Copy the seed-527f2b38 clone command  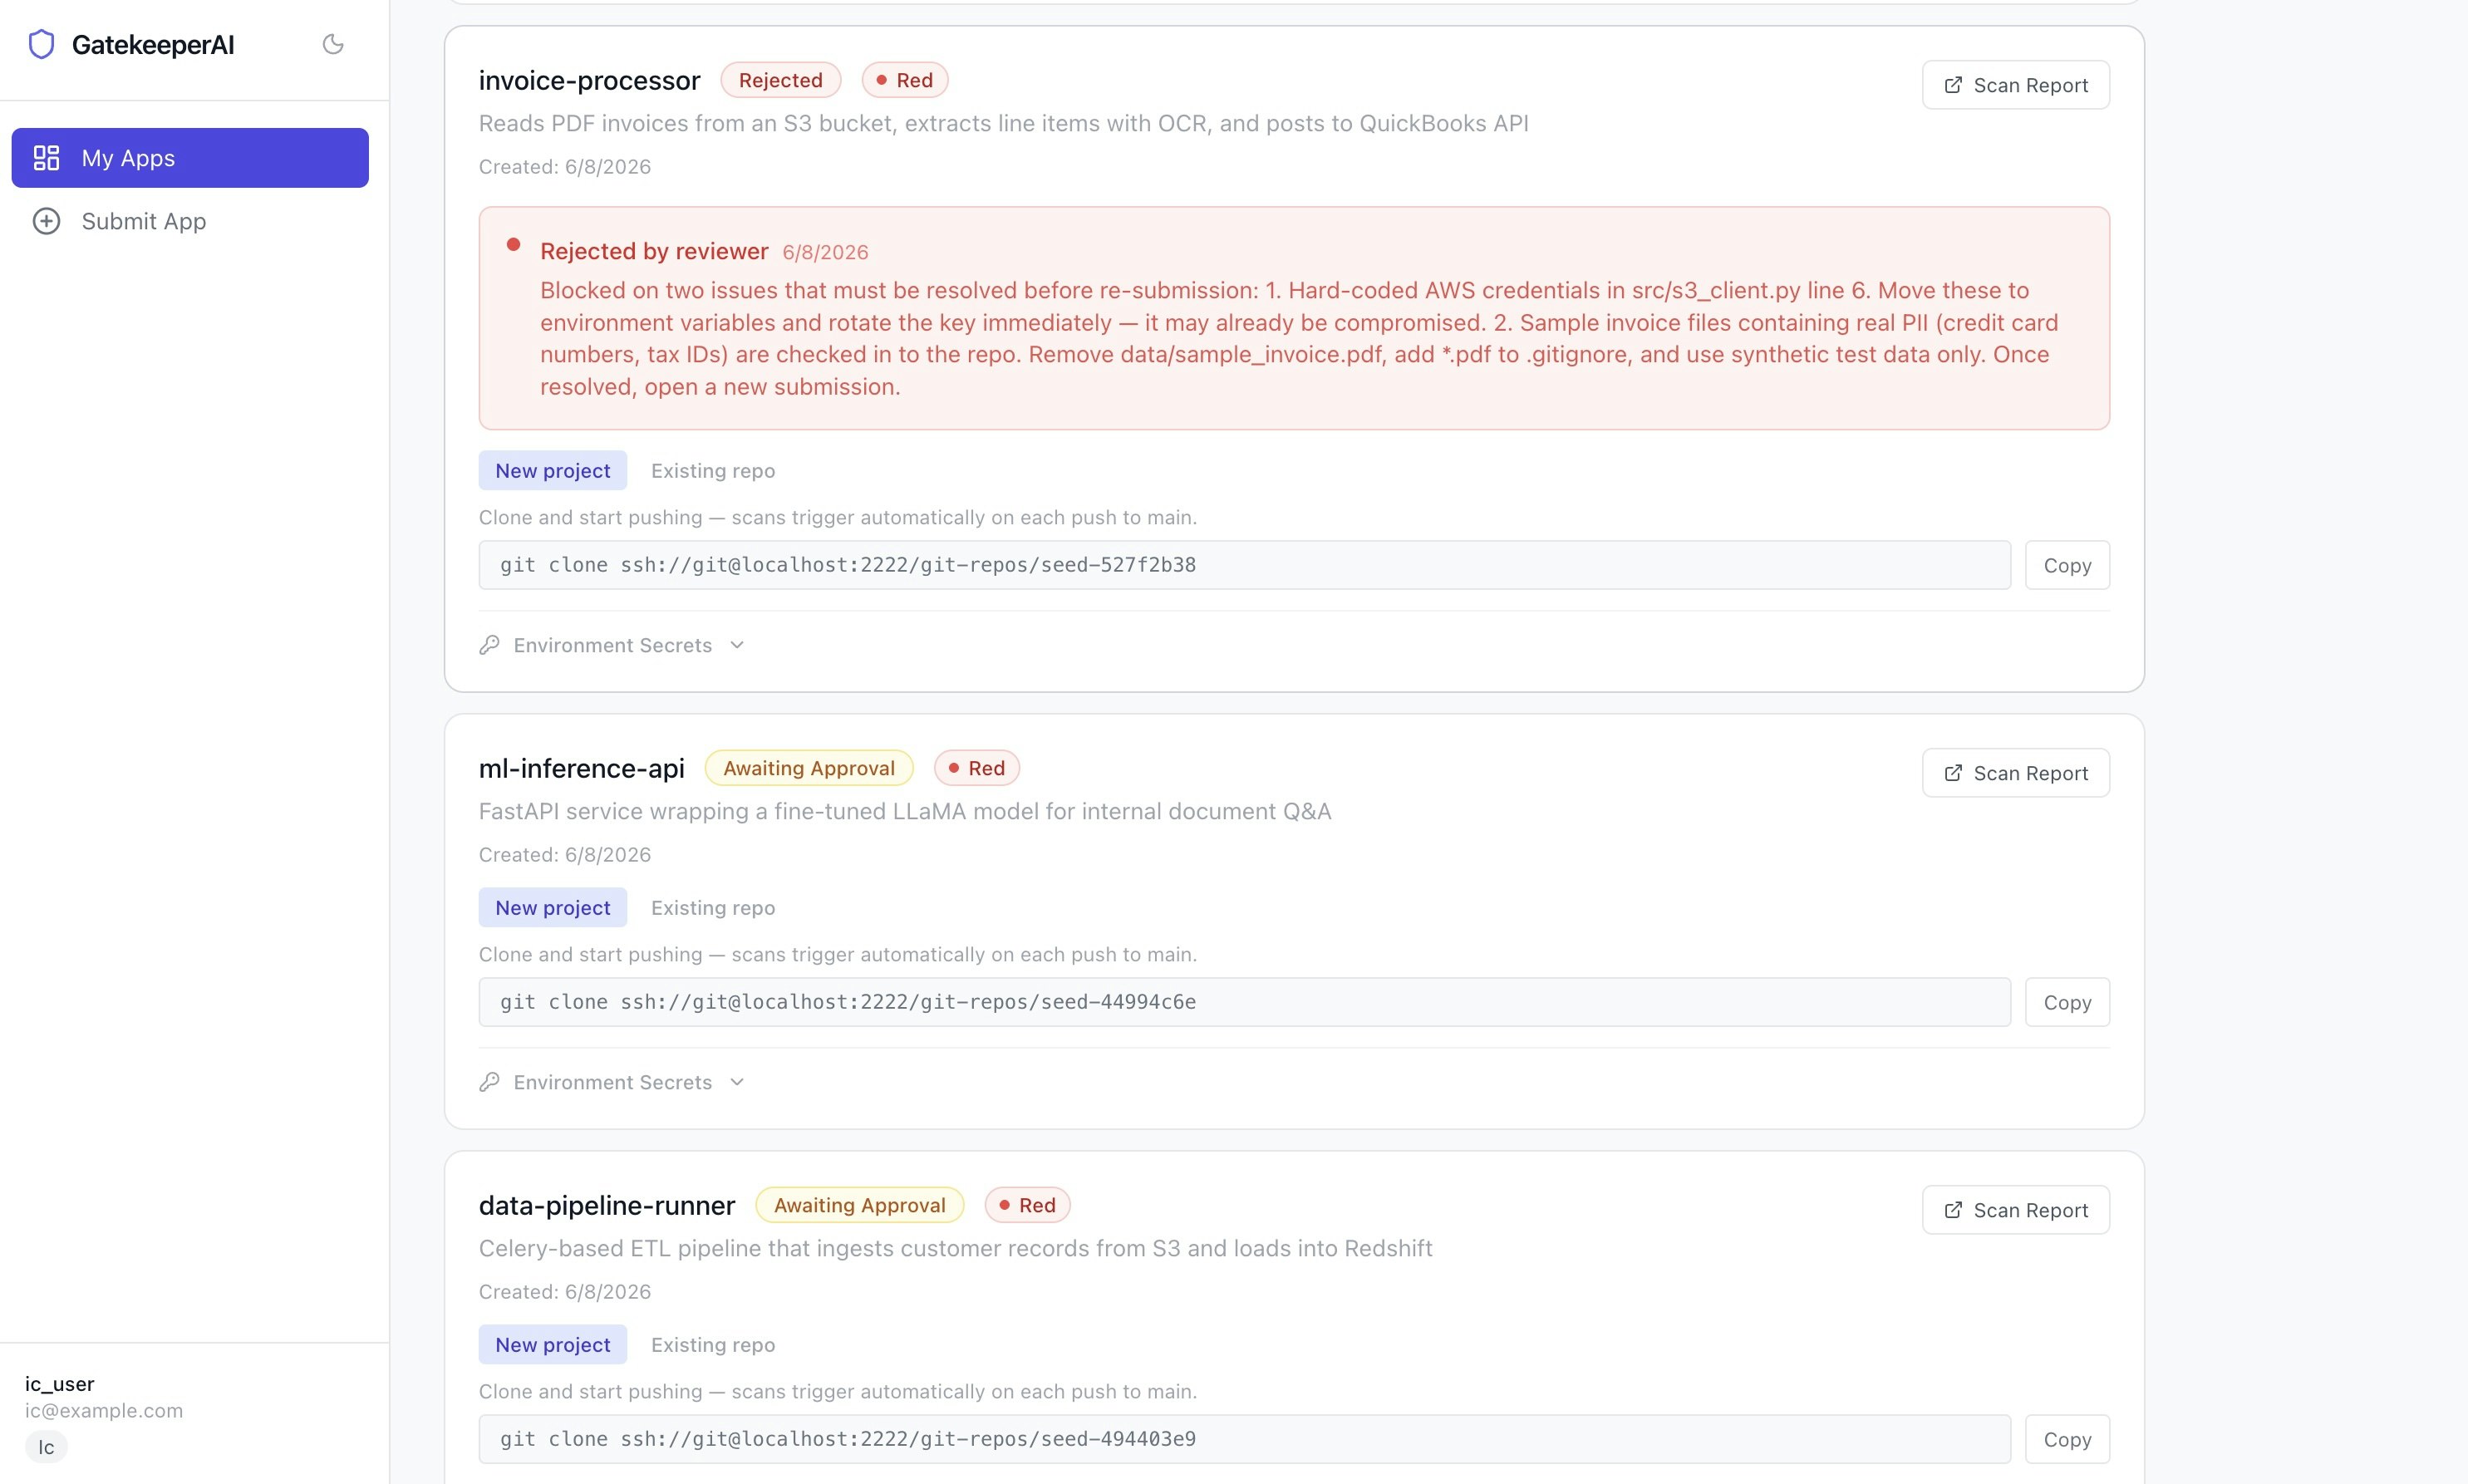click(x=2067, y=565)
